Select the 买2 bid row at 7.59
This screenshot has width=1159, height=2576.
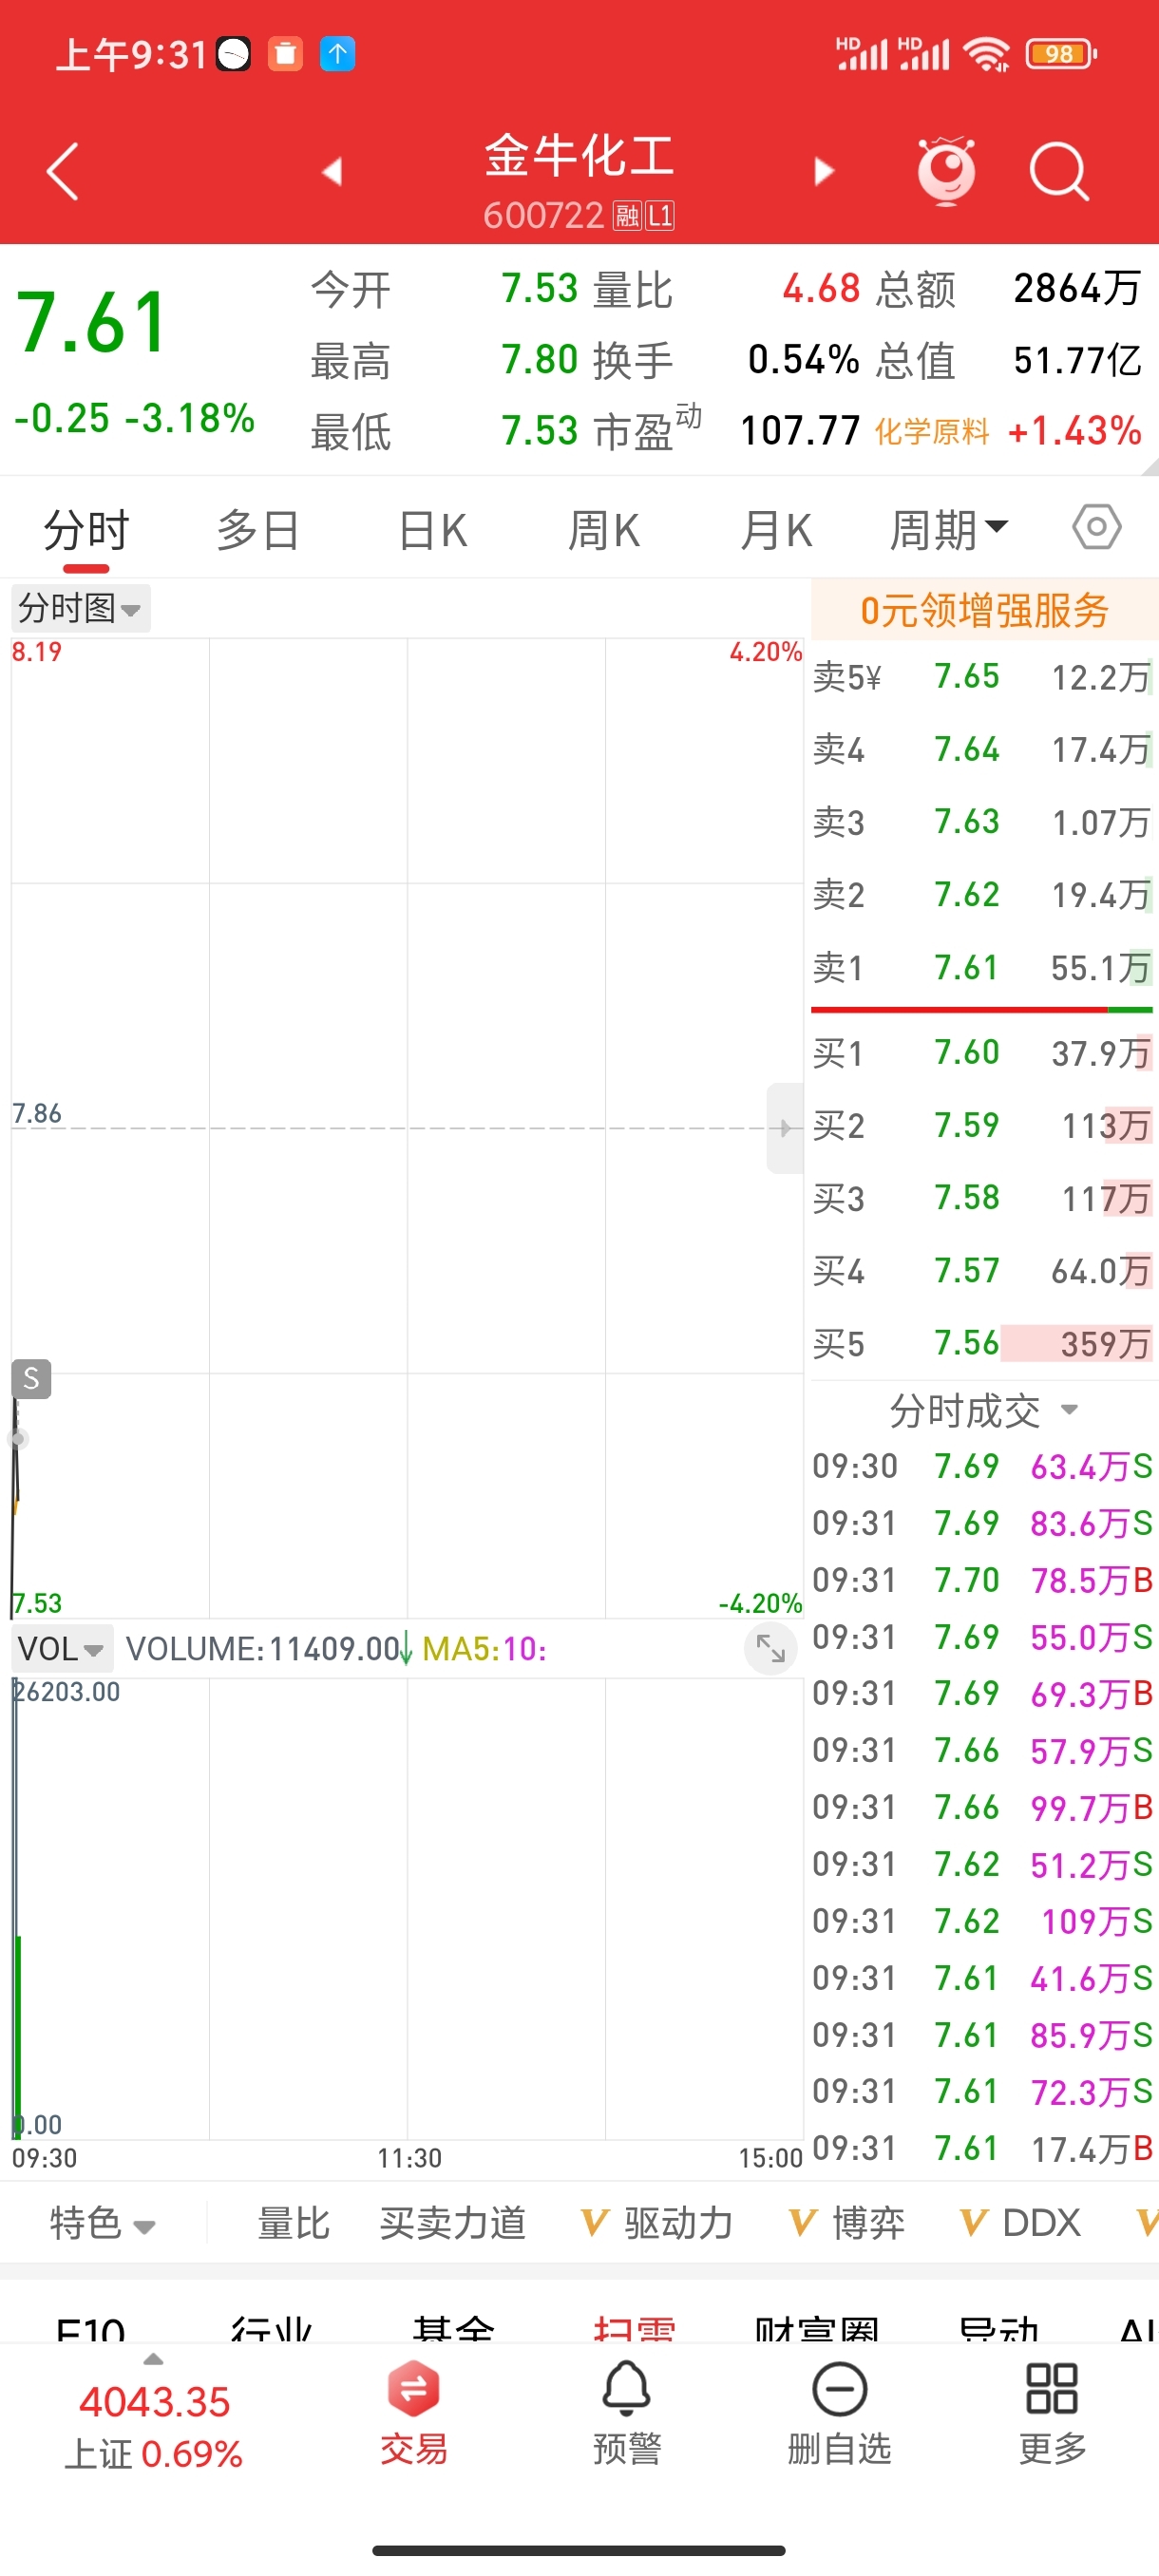(982, 1125)
